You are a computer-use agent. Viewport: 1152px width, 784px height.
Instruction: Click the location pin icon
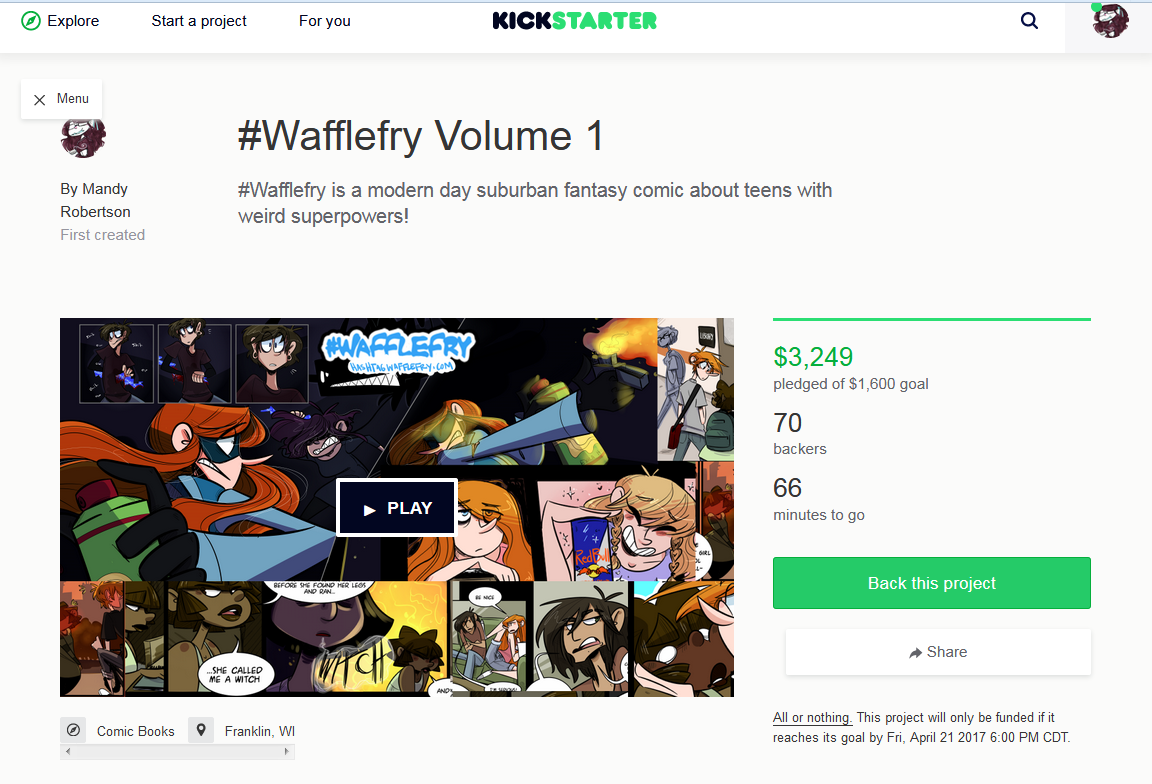point(201,730)
